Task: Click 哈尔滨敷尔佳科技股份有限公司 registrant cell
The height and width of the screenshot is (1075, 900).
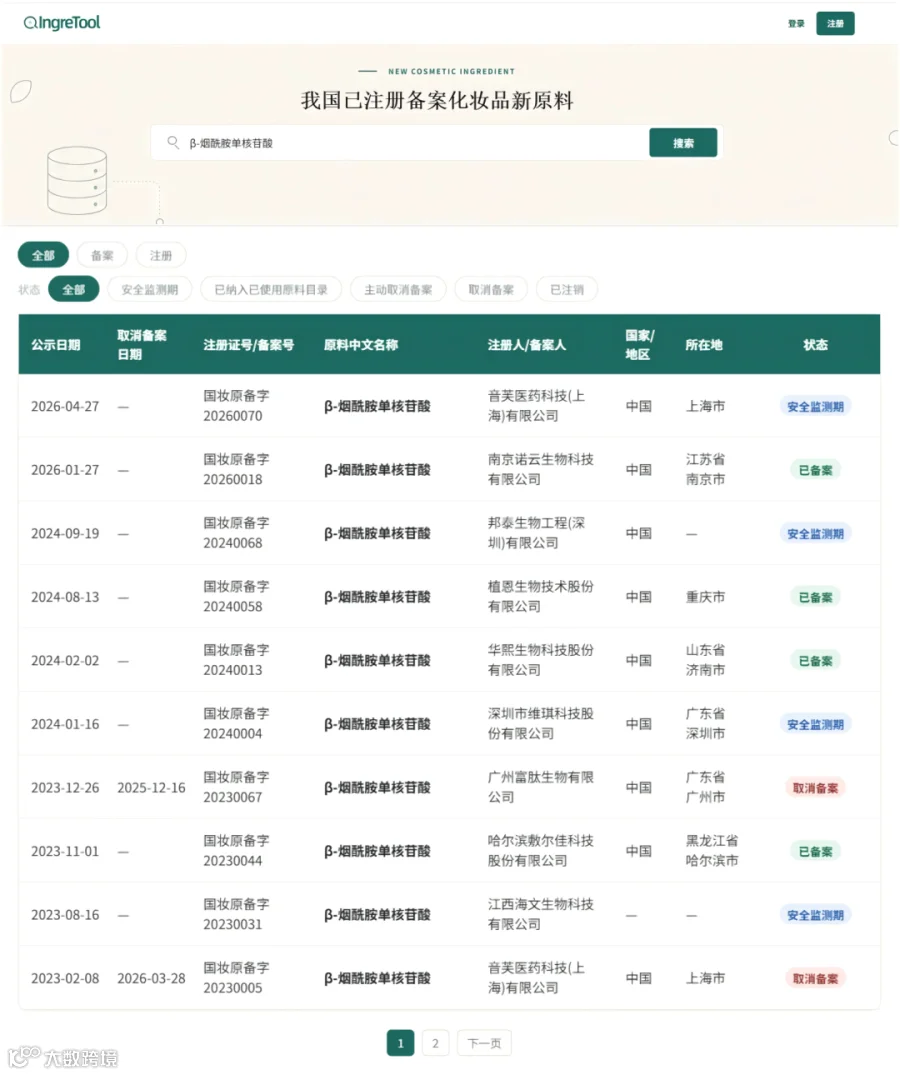Action: 540,850
